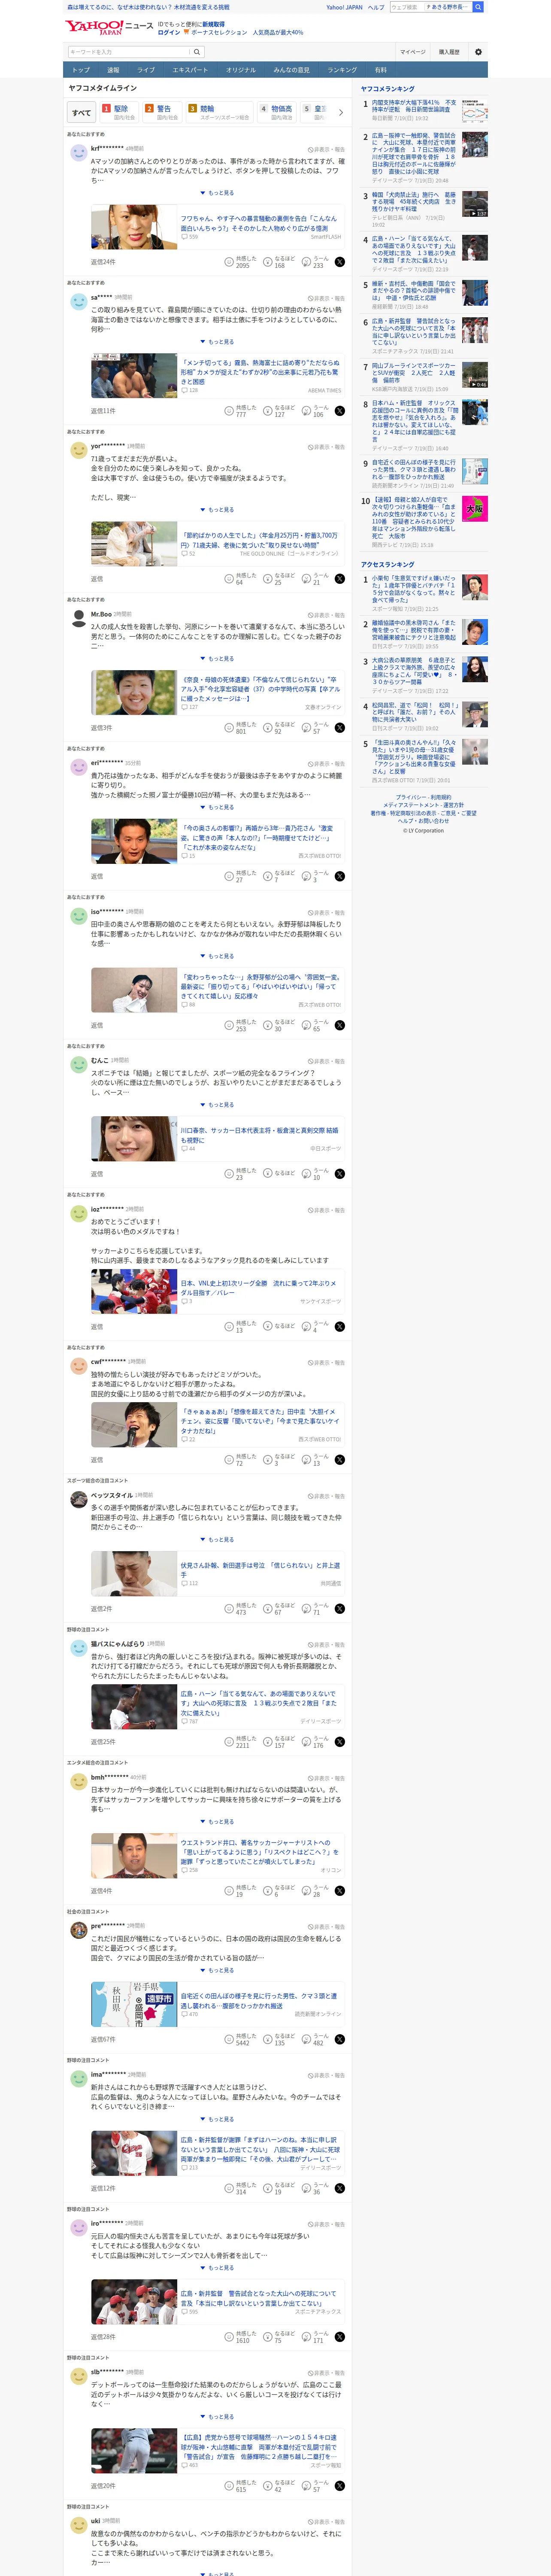The image size is (551, 2576).
Task: React うーん on yor's comment
Action: coord(316,579)
